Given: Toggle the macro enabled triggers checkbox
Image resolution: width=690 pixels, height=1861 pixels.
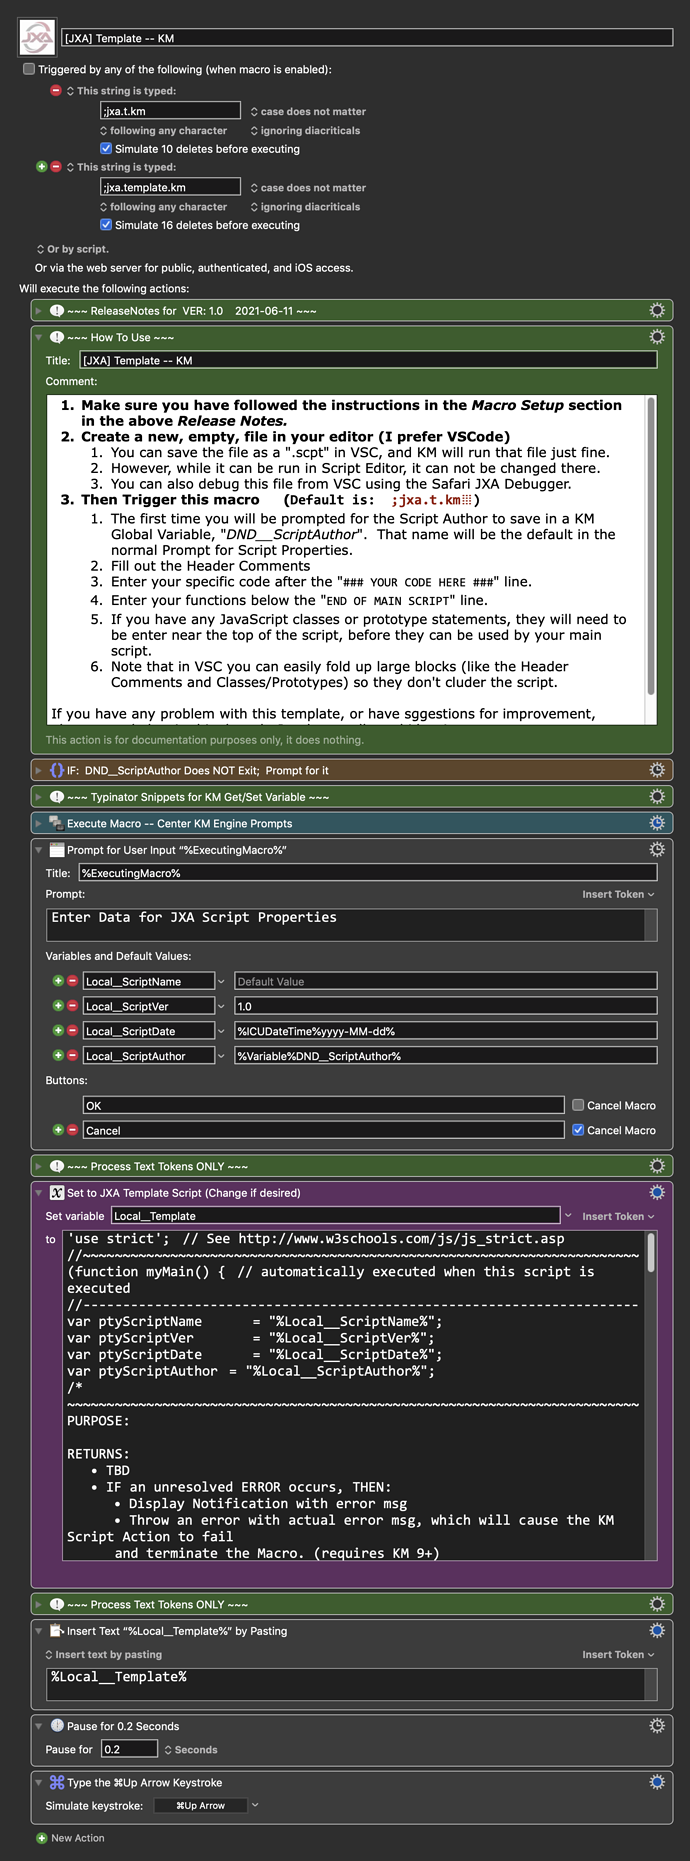Looking at the screenshot, I should pos(29,69).
